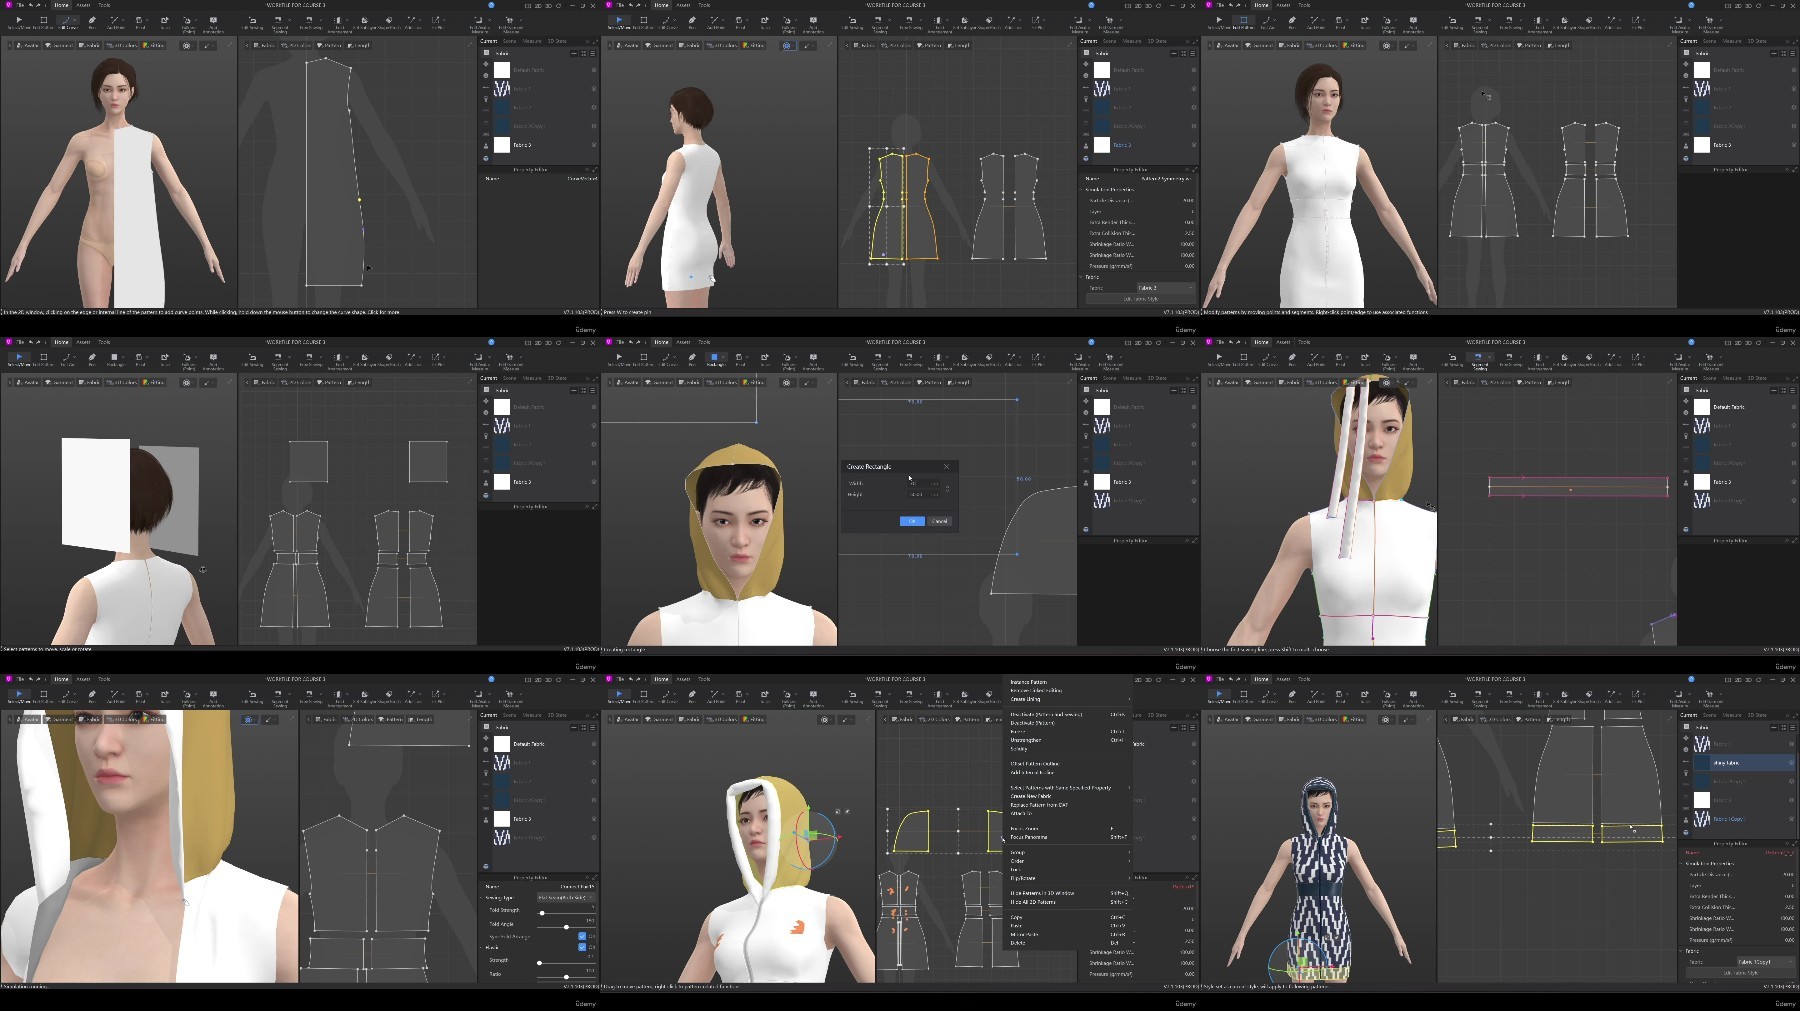Select Fold Arrangement in patterned hoodie window
Screen dimensions: 1800x1011
(x=1540, y=698)
